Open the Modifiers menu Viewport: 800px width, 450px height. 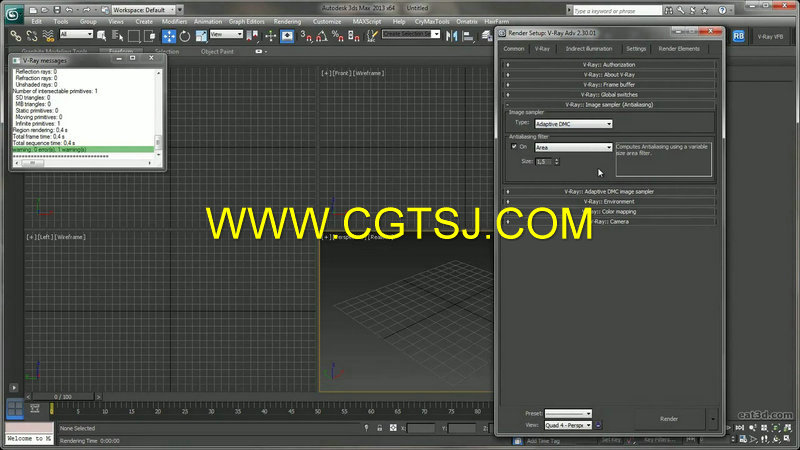tap(174, 21)
